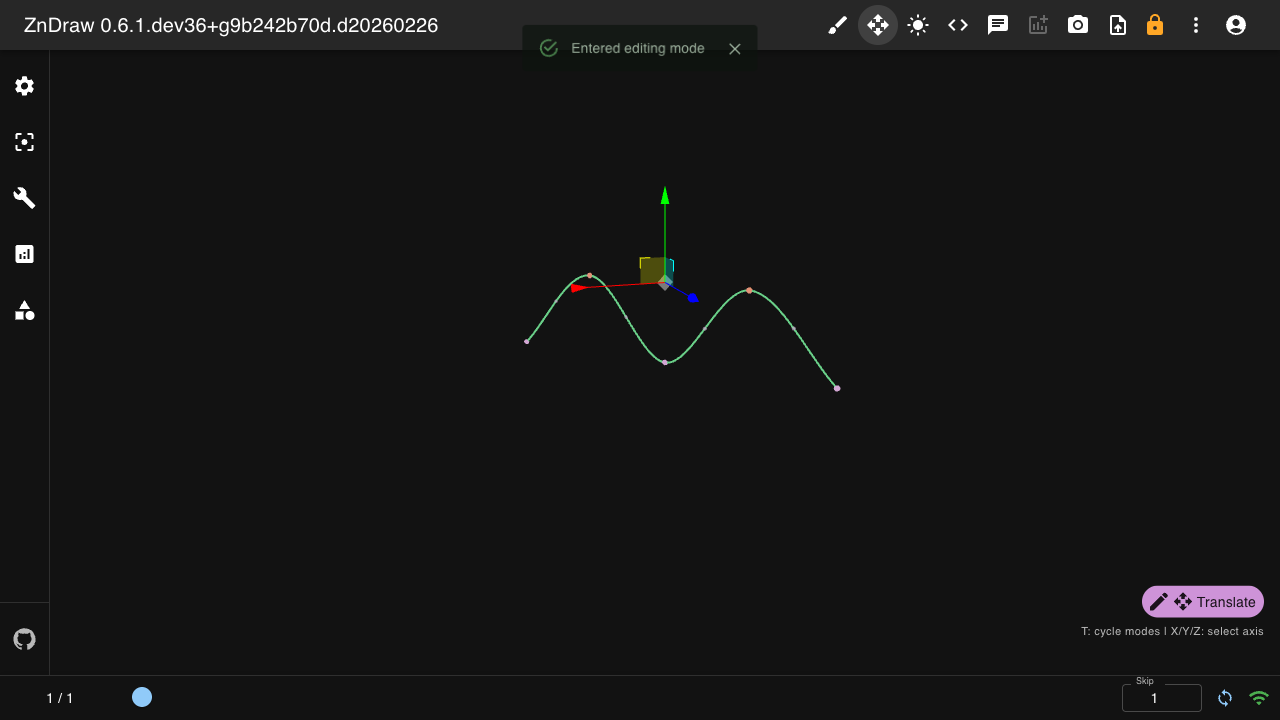The image size is (1280, 720).
Task: Click the green Y-axis gizmo arrow
Action: (x=665, y=195)
